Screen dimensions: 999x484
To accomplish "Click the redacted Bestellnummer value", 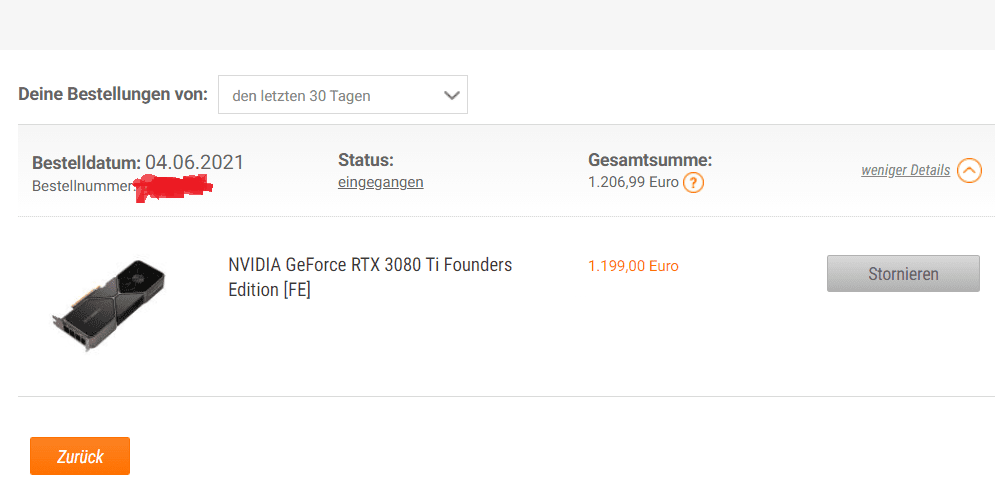I will pyautogui.click(x=174, y=186).
